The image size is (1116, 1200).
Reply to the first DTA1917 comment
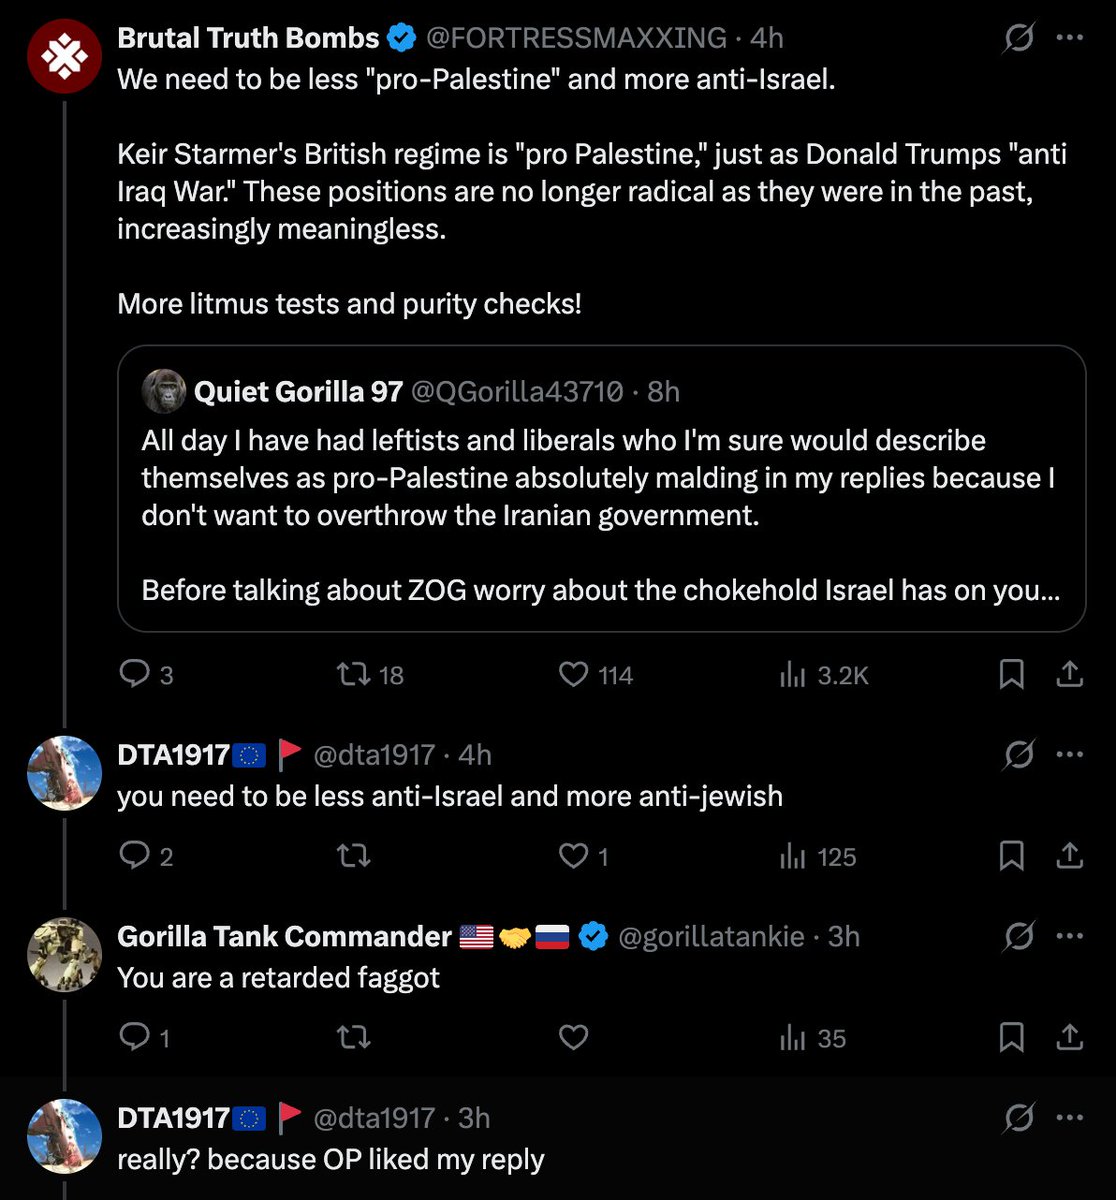click(x=146, y=857)
